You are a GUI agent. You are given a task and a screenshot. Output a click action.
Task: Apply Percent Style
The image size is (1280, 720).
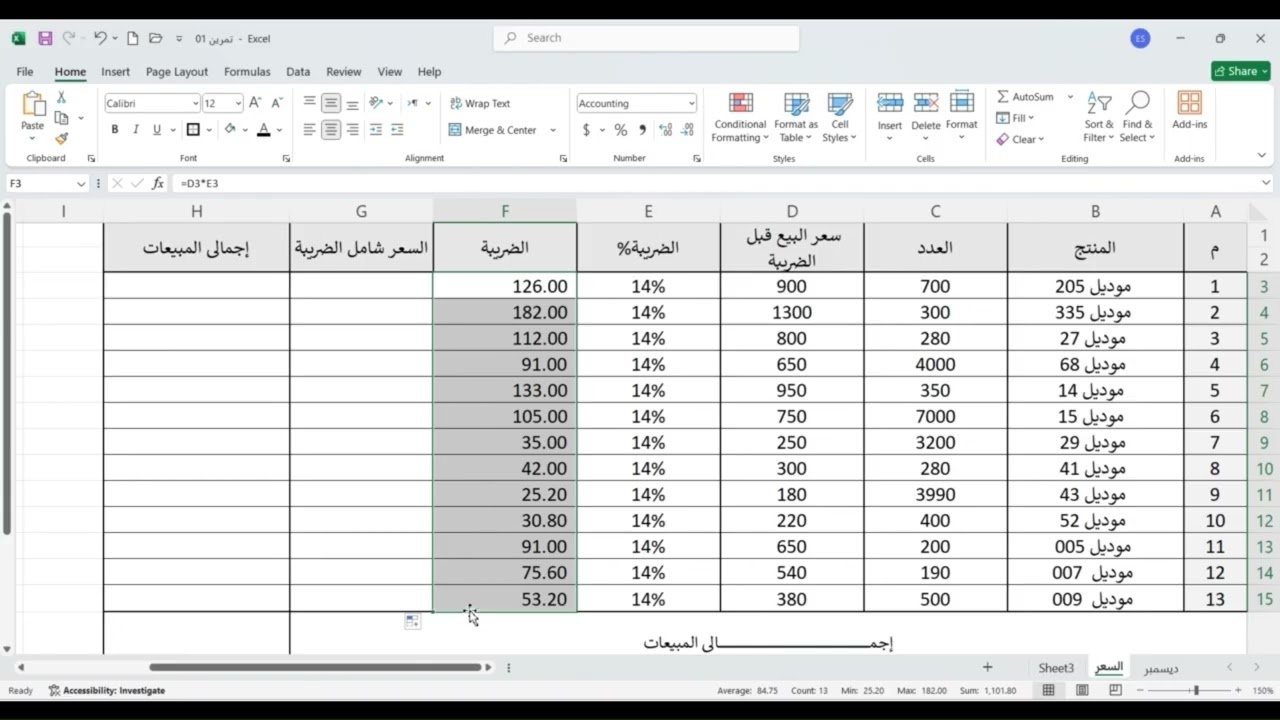pyautogui.click(x=621, y=130)
